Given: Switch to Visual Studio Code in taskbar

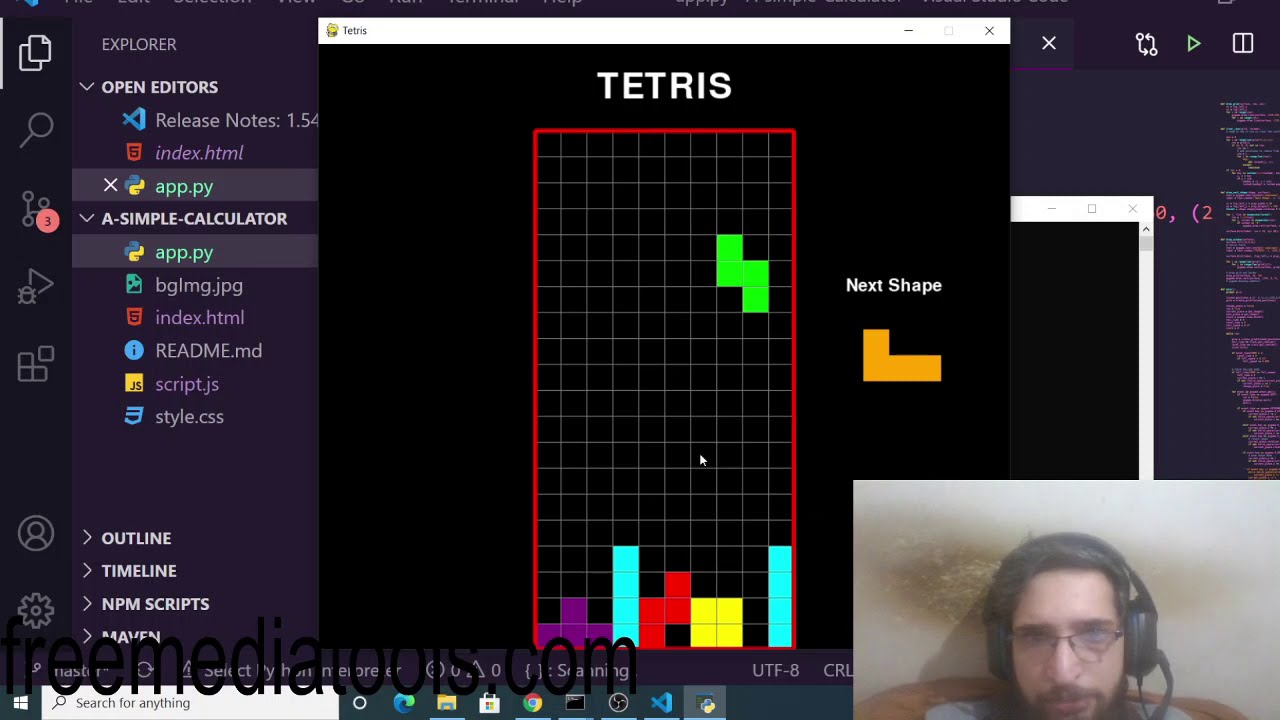Looking at the screenshot, I should 661,703.
